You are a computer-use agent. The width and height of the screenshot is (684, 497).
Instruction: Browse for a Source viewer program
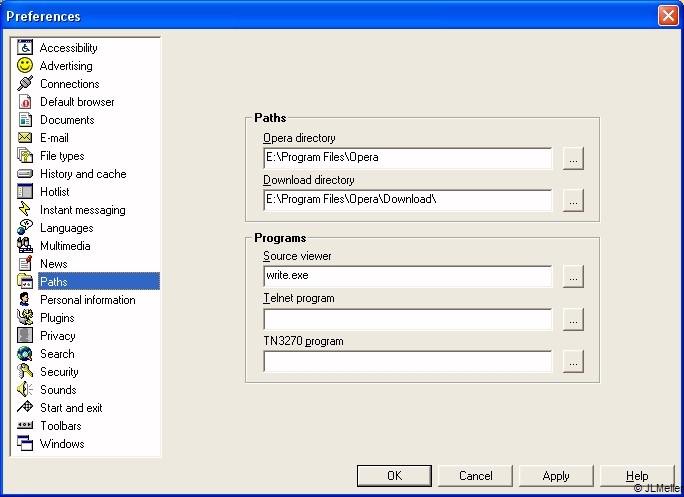pos(573,276)
